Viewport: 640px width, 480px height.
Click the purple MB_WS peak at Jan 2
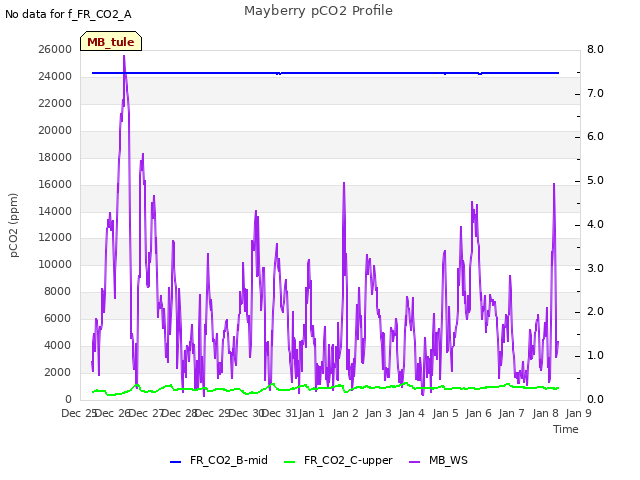coord(344,183)
